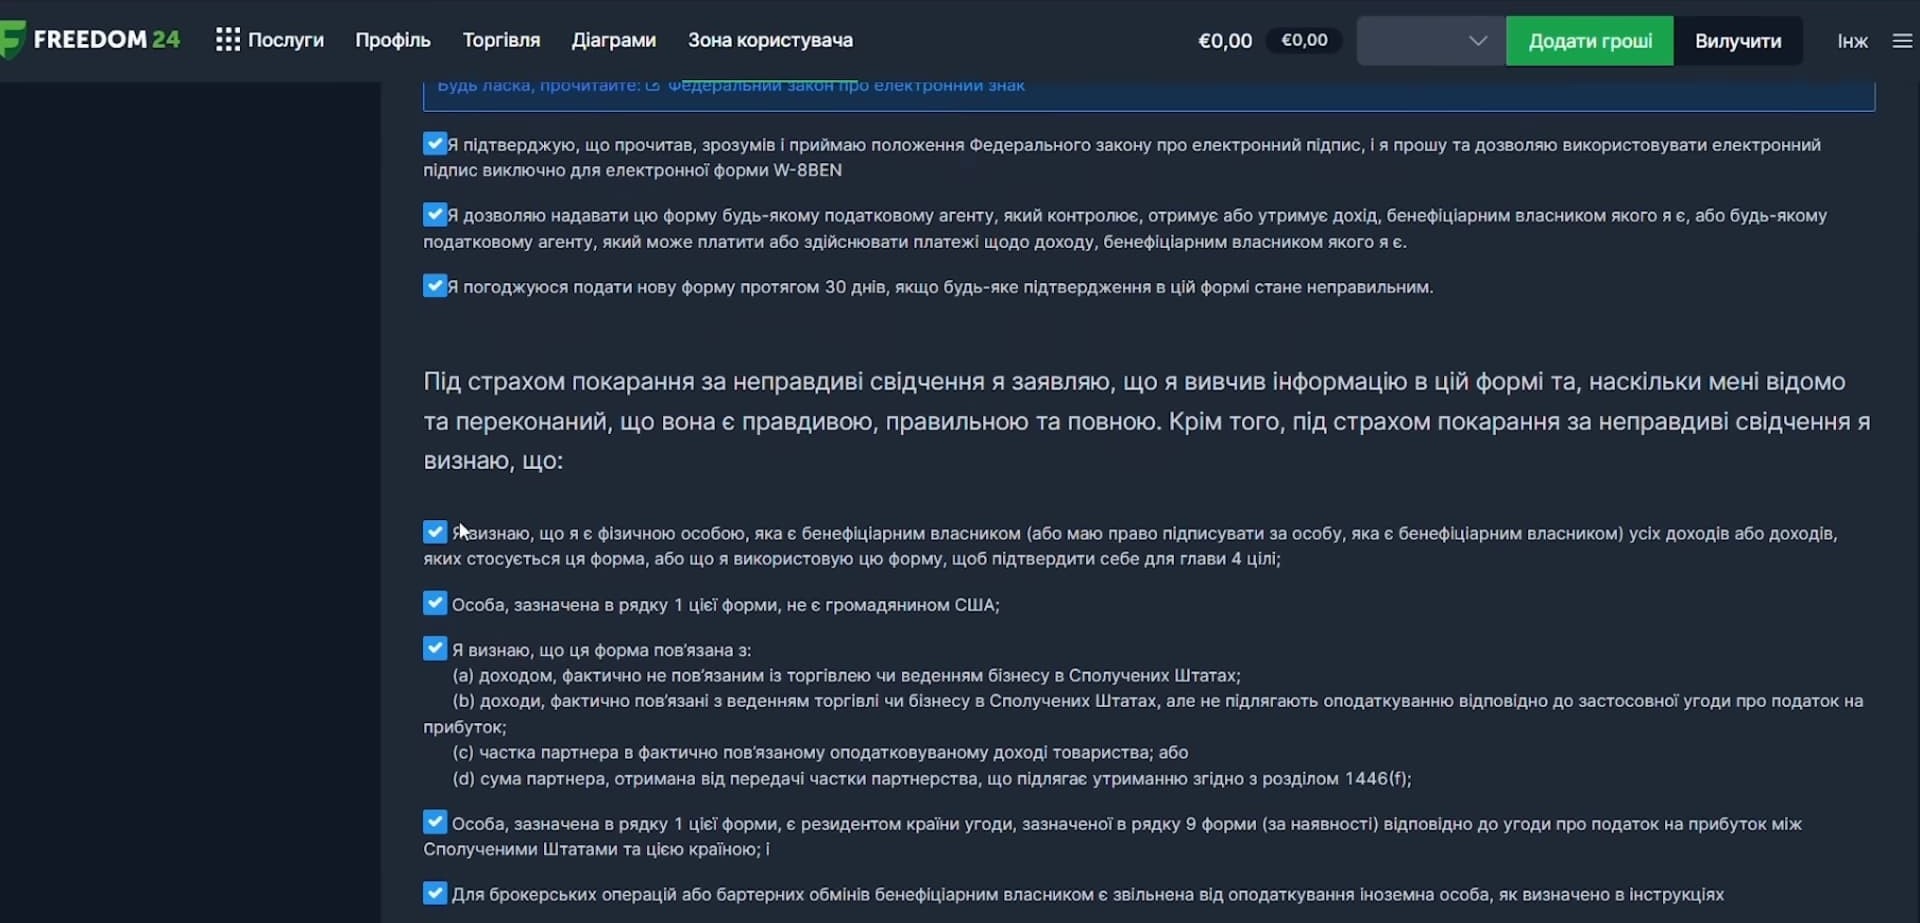1920x923 pixels.
Task: Click the Вилучити button
Action: (x=1738, y=41)
